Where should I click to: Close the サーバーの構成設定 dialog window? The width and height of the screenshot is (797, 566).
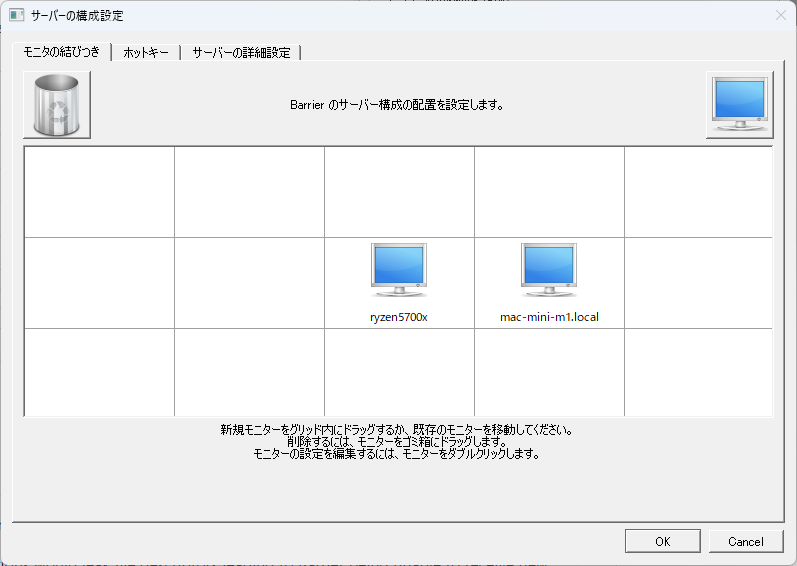[x=780, y=15]
